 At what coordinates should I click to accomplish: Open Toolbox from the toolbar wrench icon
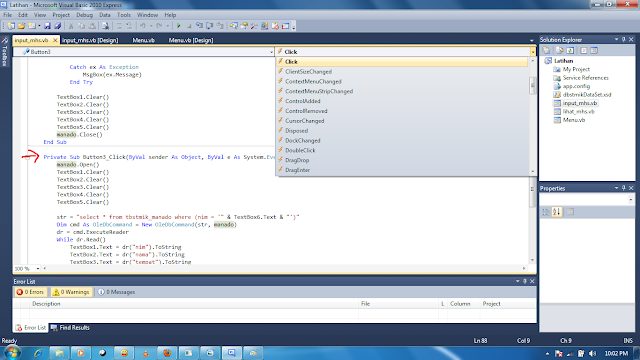254,26
